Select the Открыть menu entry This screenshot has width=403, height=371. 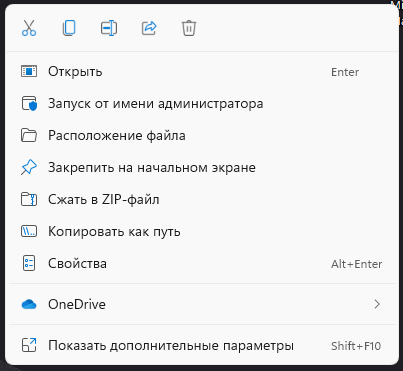tap(202, 72)
